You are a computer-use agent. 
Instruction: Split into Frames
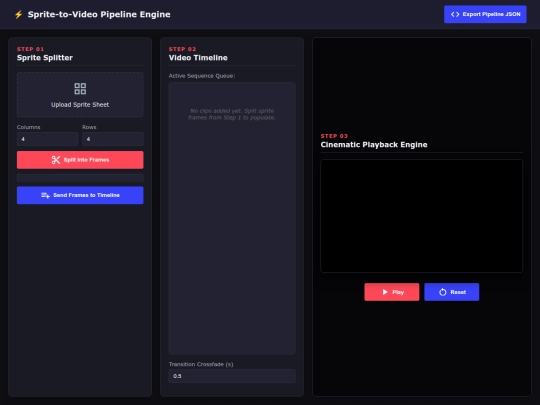[x=80, y=160]
